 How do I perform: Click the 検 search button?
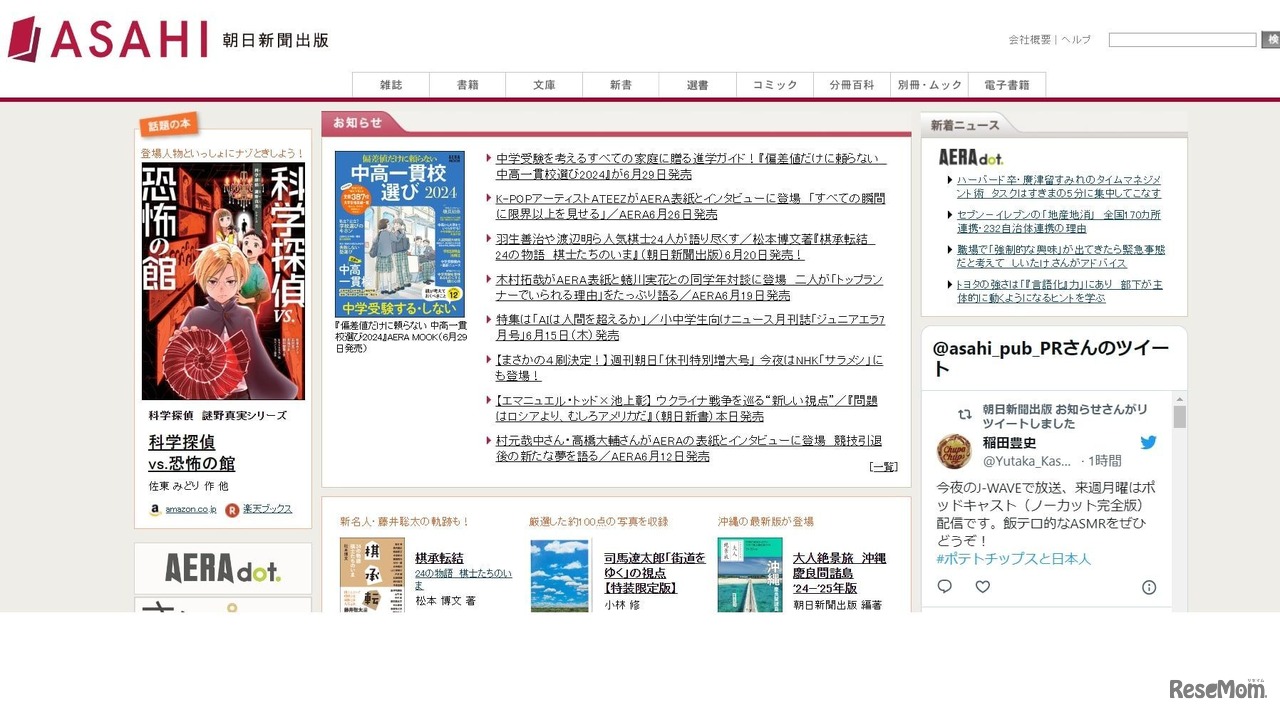pos(1271,39)
